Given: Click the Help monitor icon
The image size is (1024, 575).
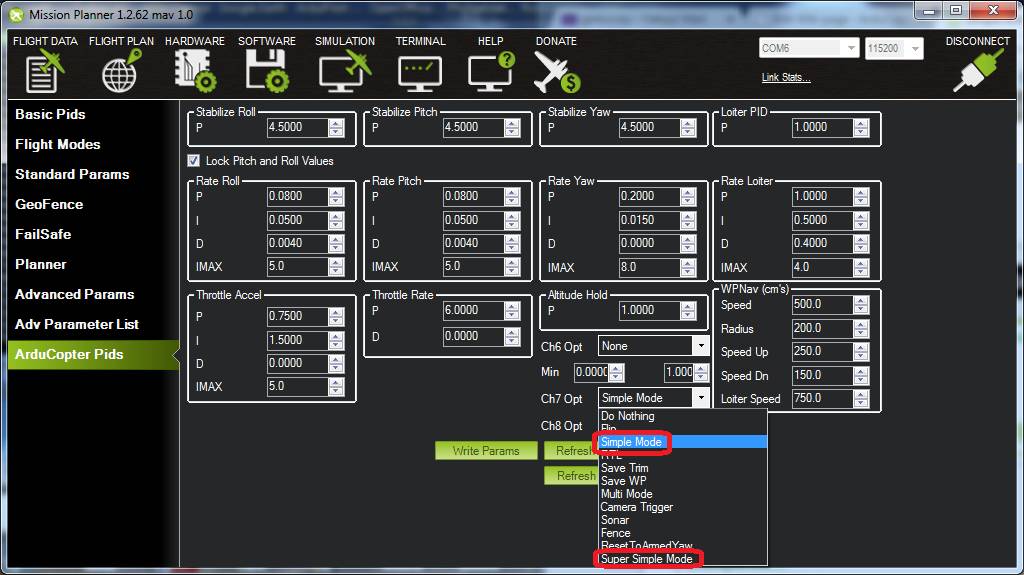Looking at the screenshot, I should (x=490, y=72).
